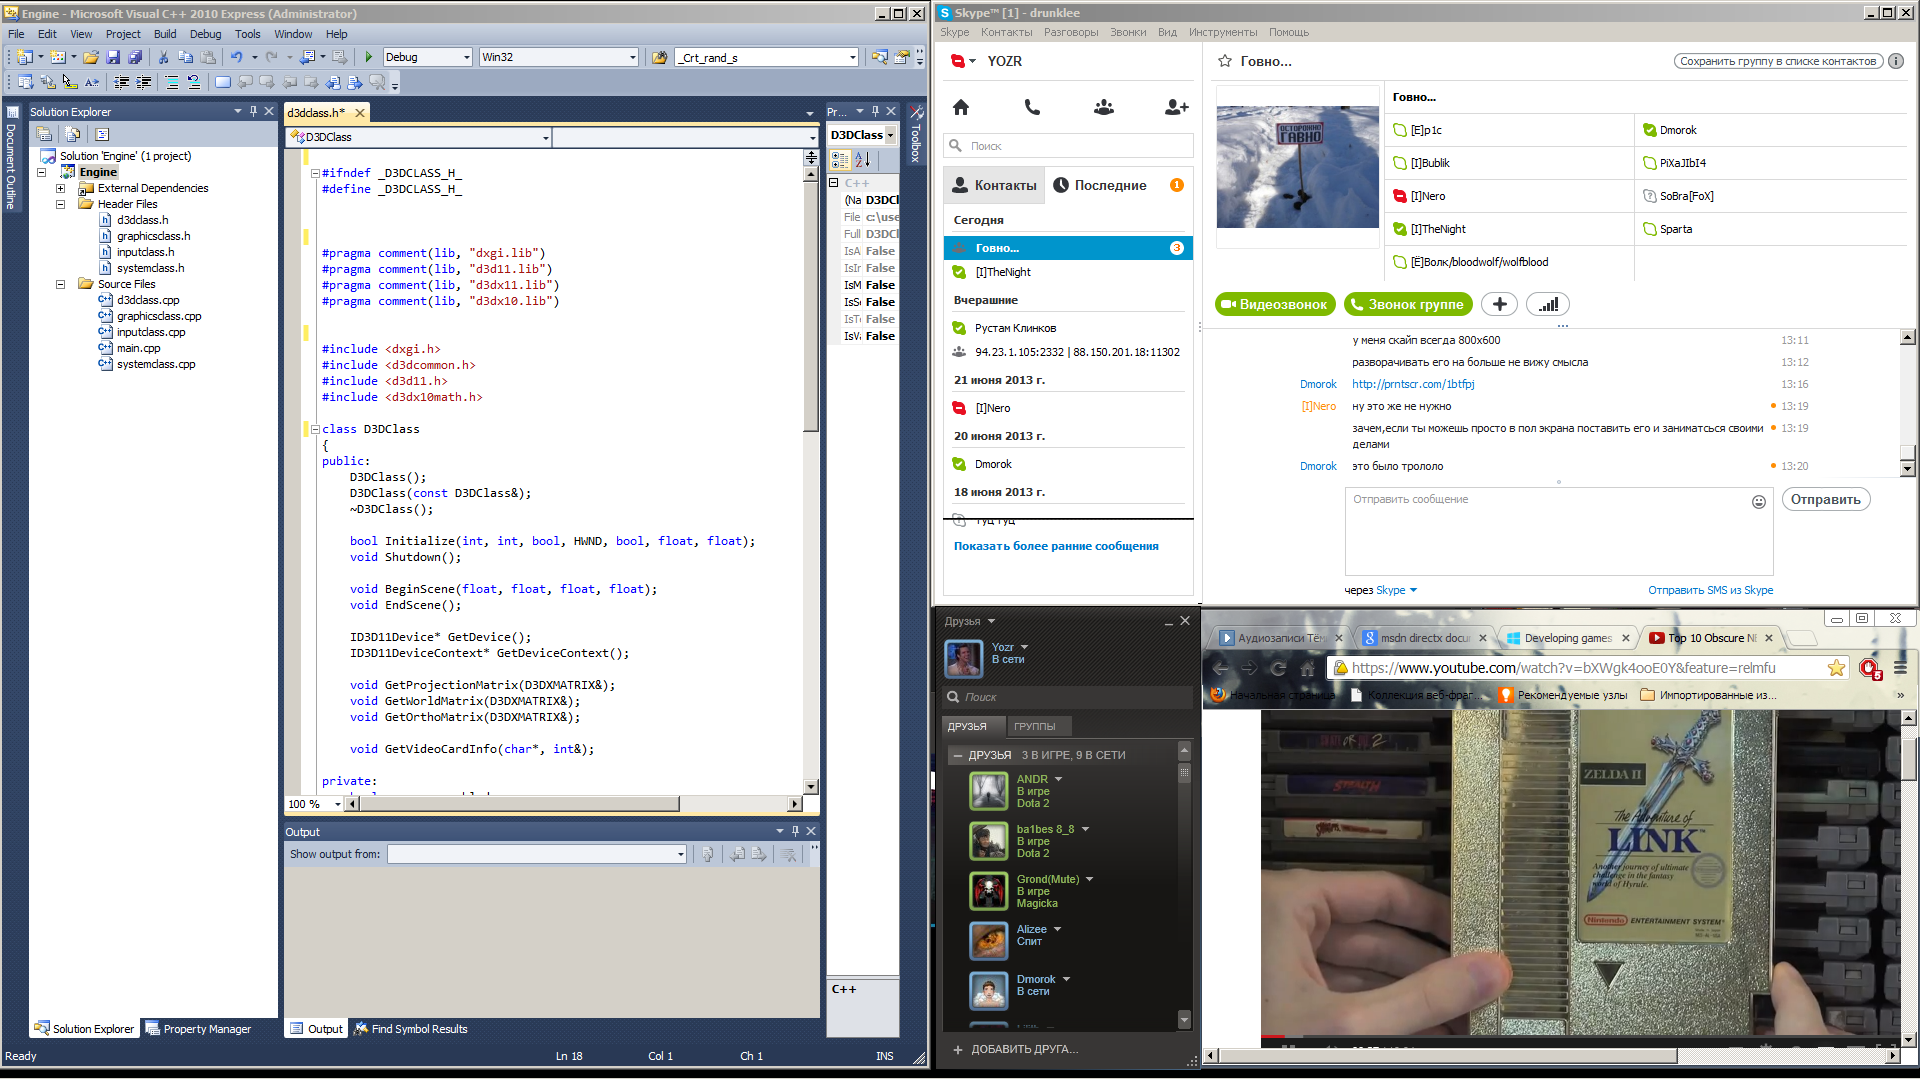Go back in Chrome browser
The width and height of the screenshot is (1920, 1080).
1220,668
